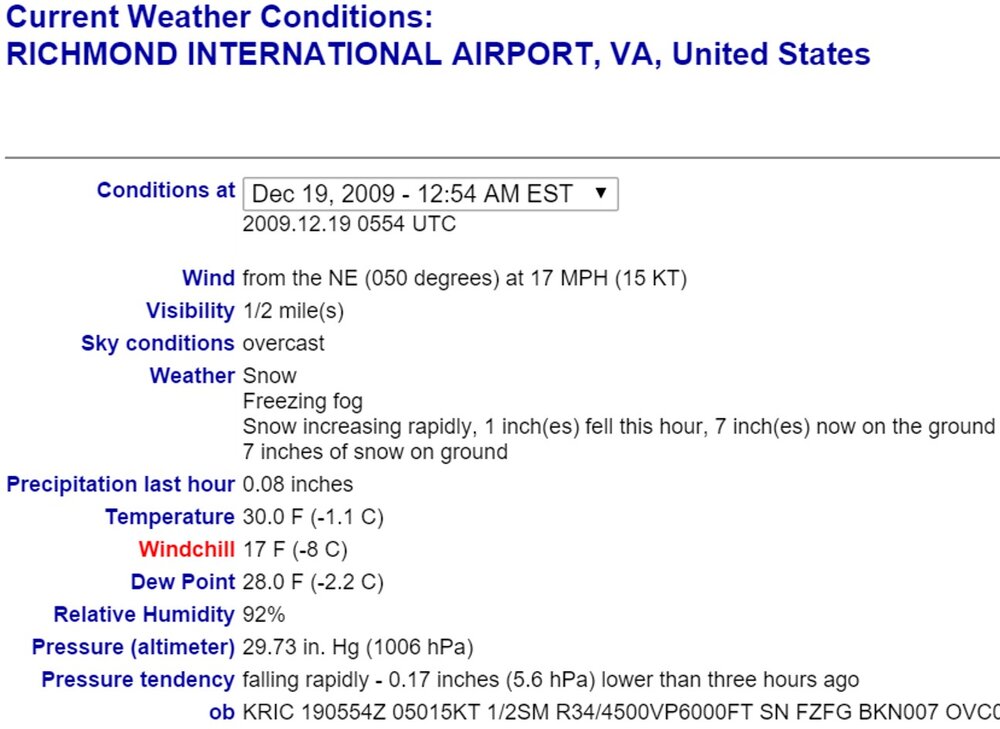Select the 'Precipitation last hour' label
Viewport: 1000px width, 729px height.
click(121, 484)
